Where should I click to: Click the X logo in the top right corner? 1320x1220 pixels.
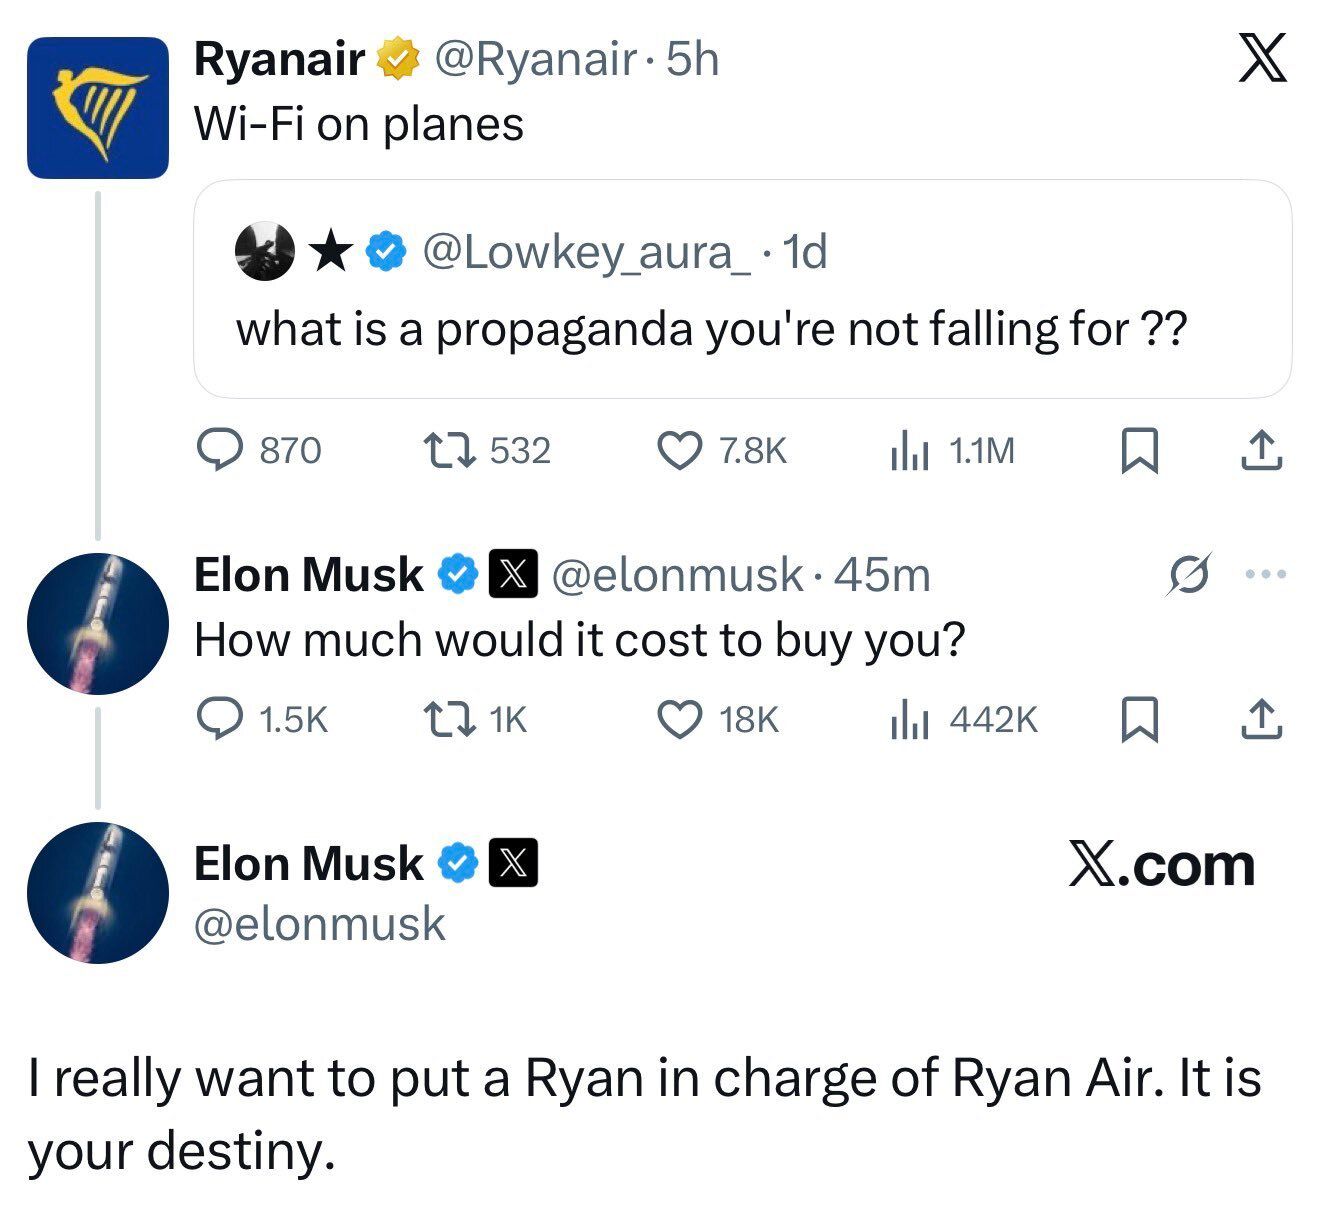pyautogui.click(x=1263, y=59)
